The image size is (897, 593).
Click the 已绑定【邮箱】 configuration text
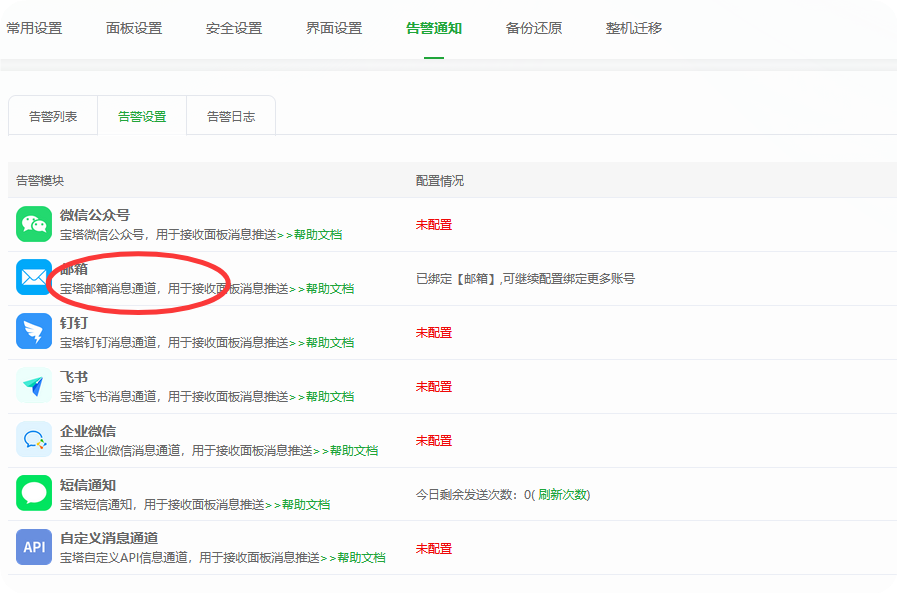525,279
